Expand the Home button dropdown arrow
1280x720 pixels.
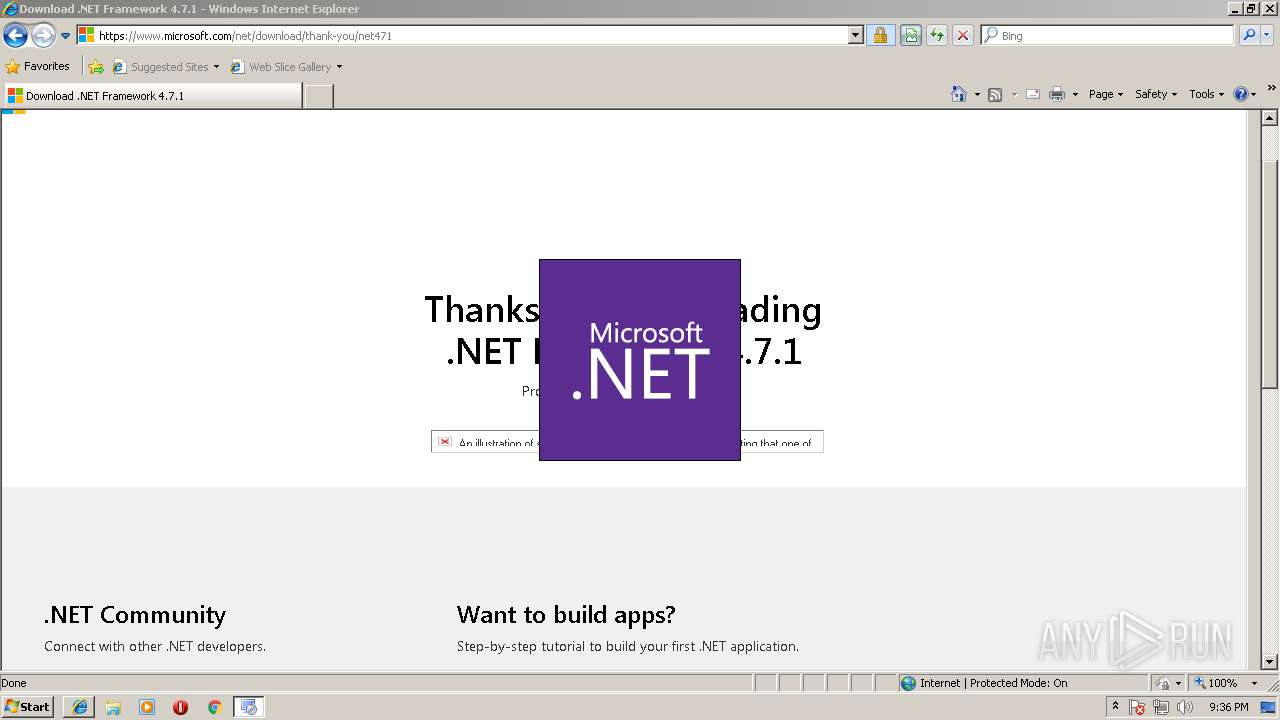click(977, 94)
